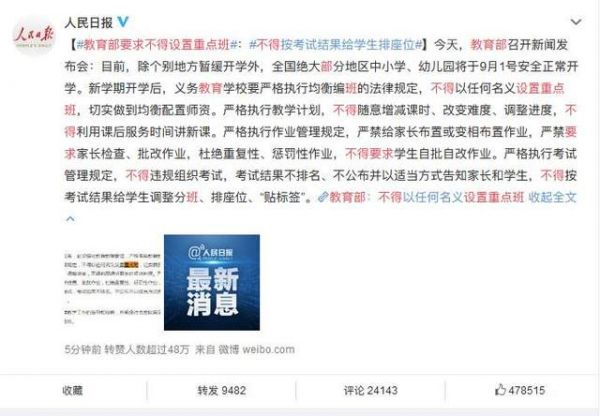Click the 微博 weibo.com source link
This screenshot has height=416, width=600.
click(x=256, y=349)
